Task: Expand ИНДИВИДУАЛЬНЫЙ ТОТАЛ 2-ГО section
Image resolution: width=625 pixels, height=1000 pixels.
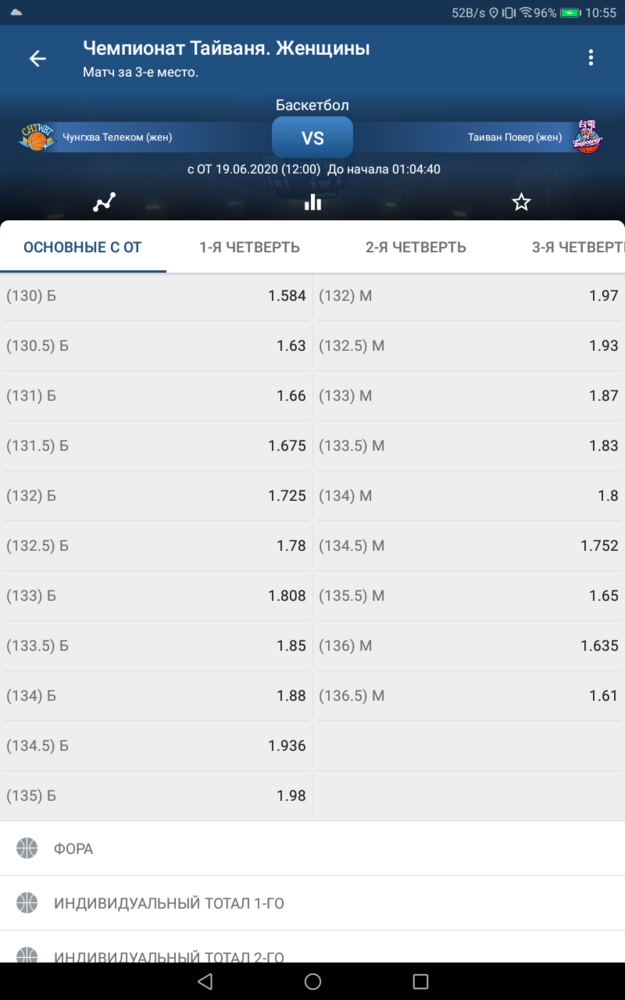Action: coord(312,949)
